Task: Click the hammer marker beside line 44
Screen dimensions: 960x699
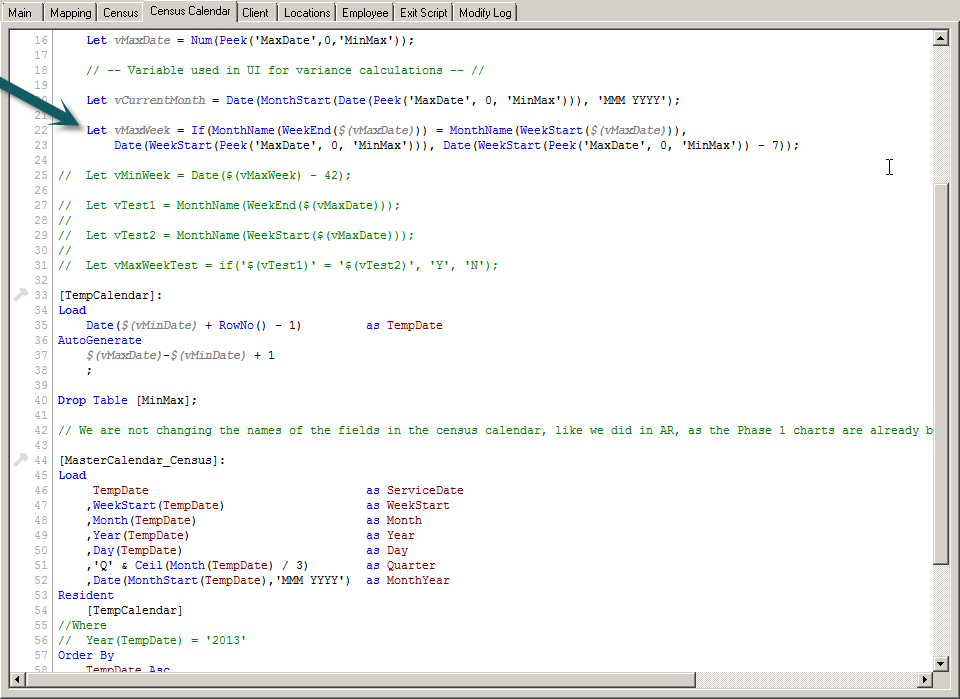Action: (21, 460)
